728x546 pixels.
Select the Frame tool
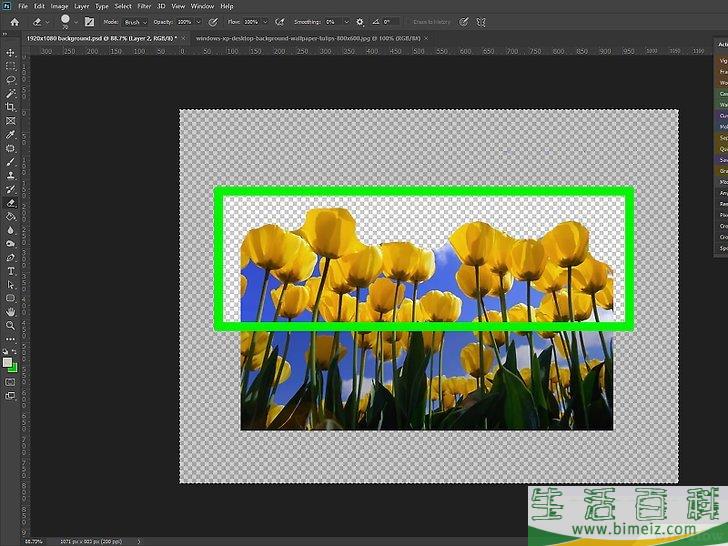point(10,121)
